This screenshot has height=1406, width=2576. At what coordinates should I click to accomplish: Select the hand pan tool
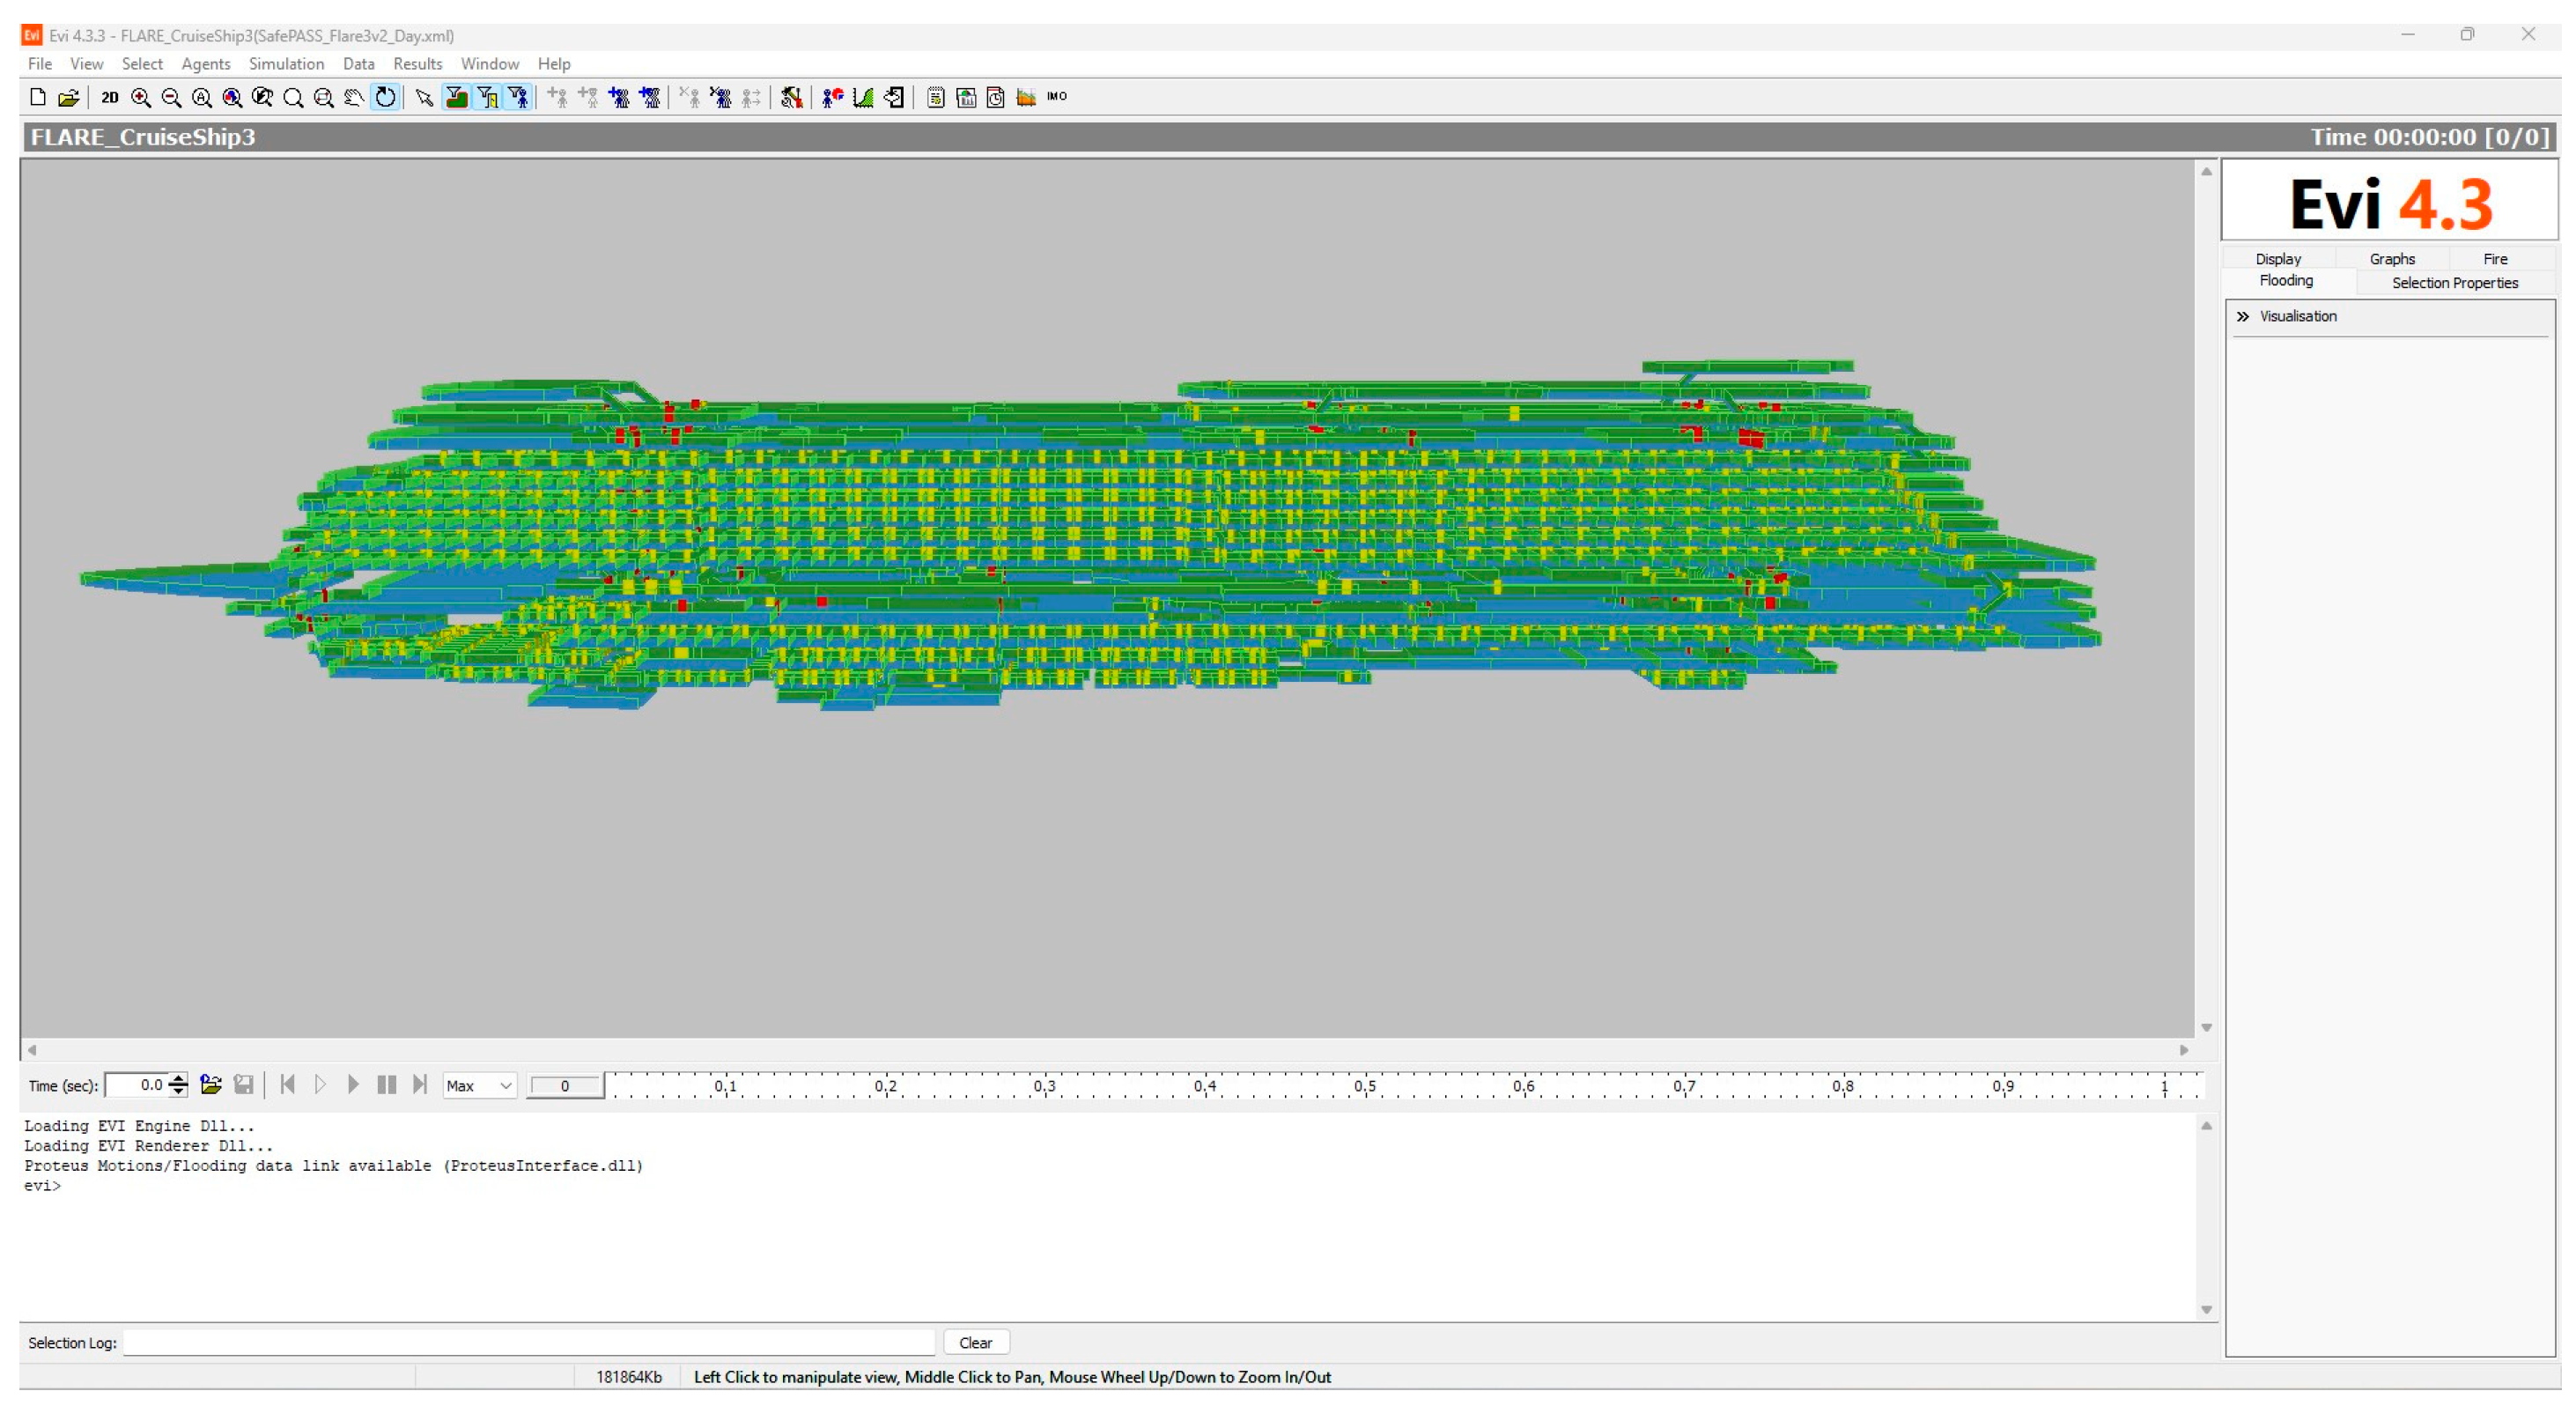pyautogui.click(x=354, y=97)
